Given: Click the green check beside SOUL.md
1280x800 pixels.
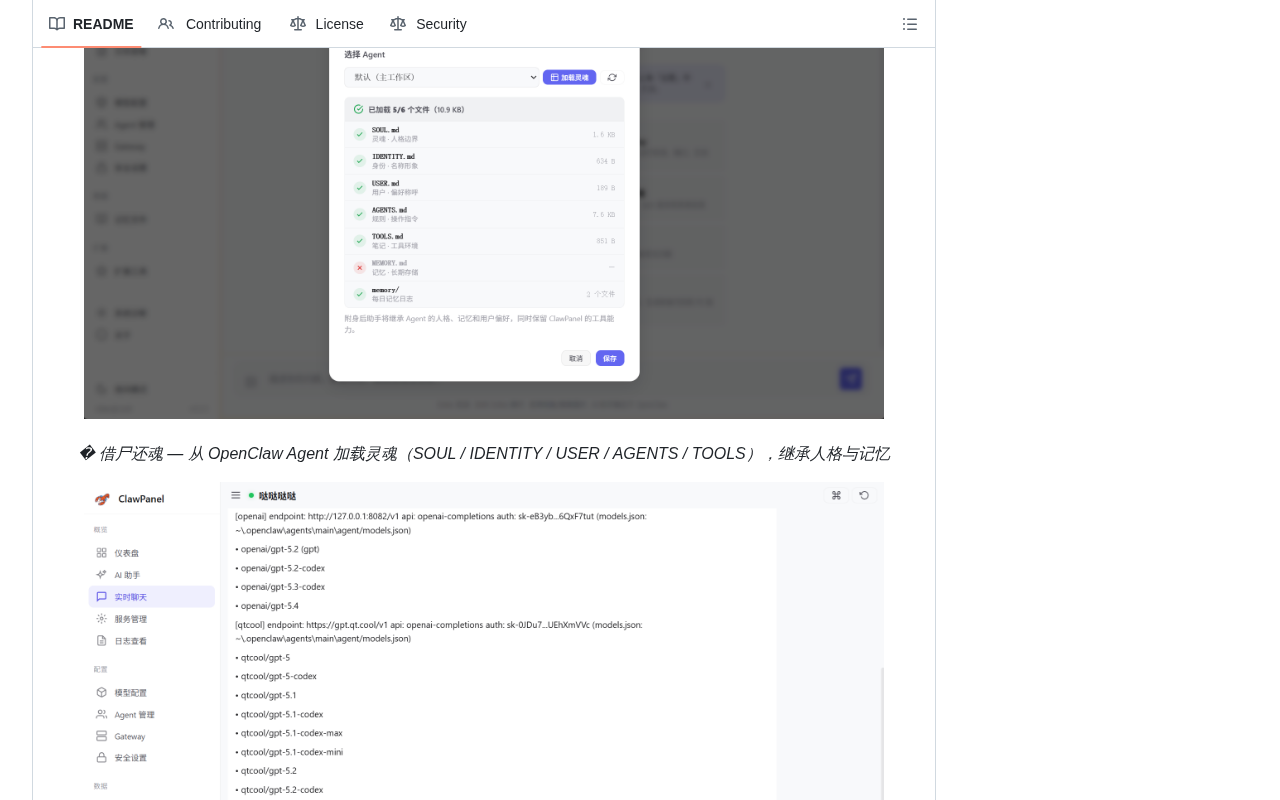Looking at the screenshot, I should [x=360, y=134].
